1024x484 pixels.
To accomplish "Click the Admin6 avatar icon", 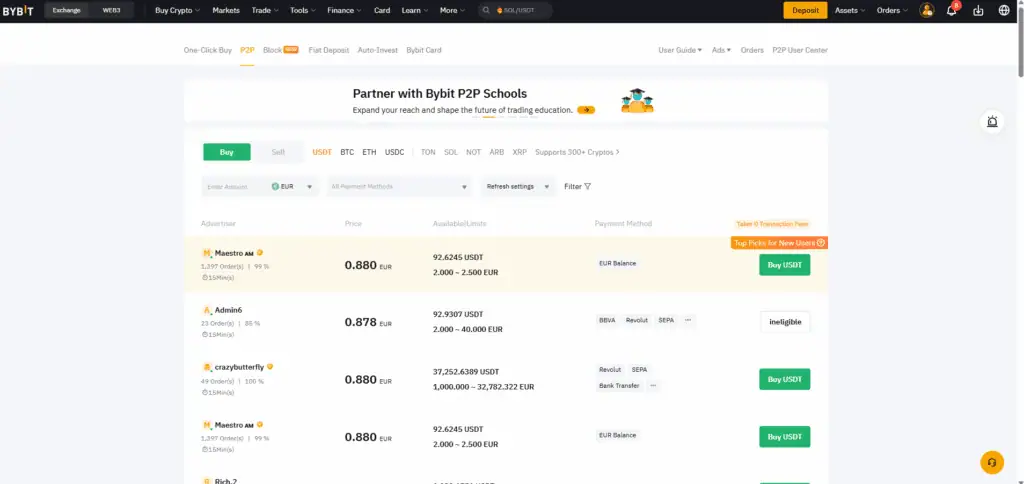I will tap(207, 310).
